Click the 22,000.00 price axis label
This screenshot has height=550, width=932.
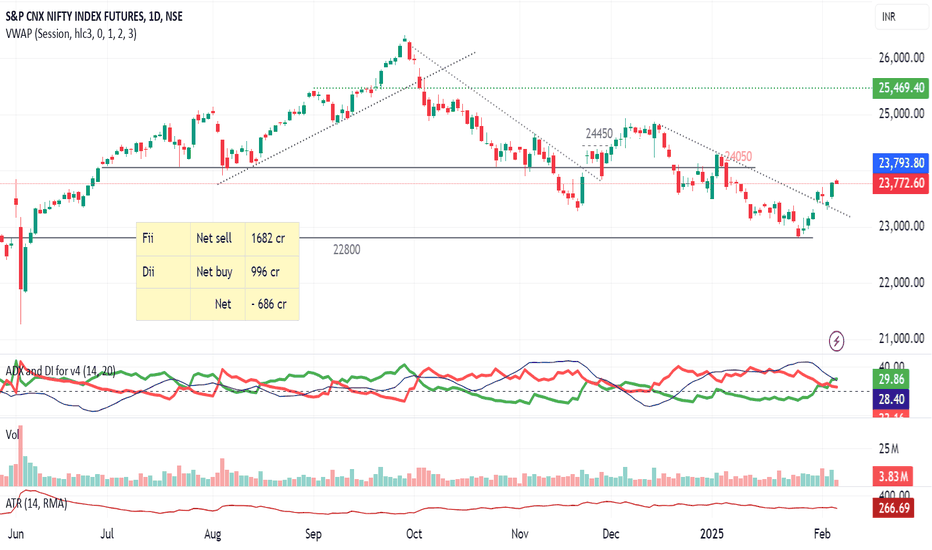point(902,282)
